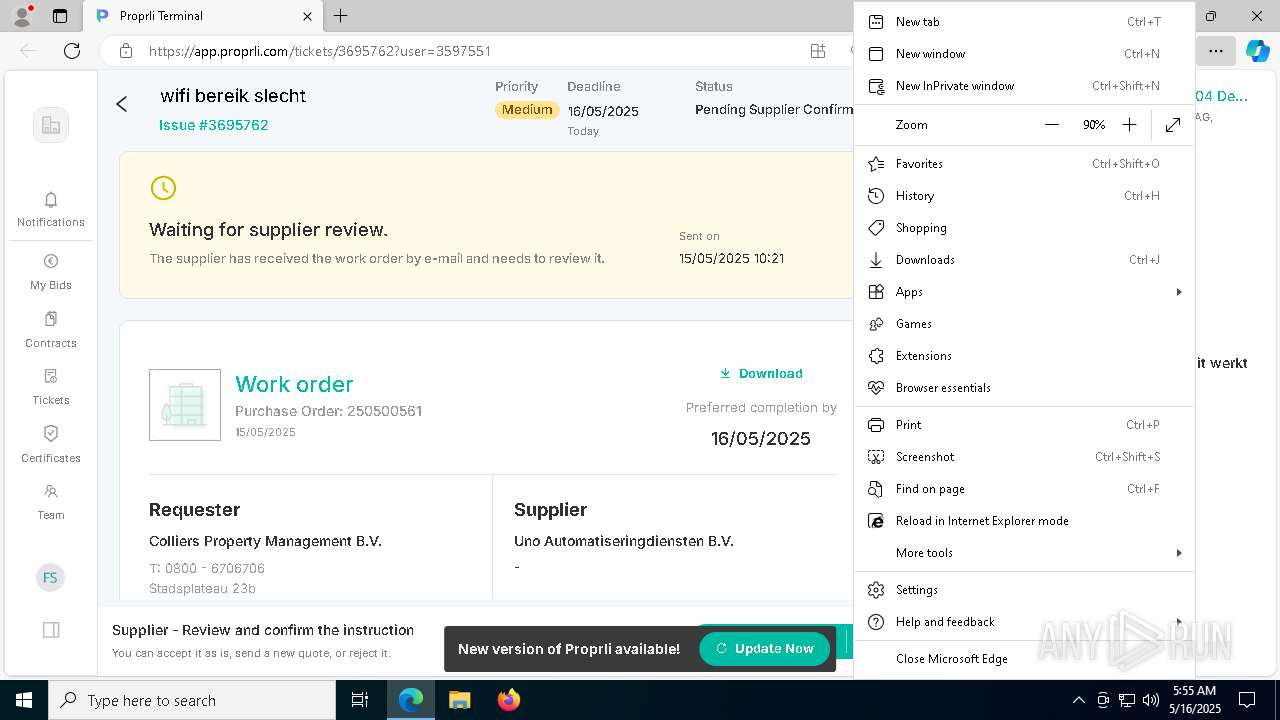Open Extensions from the Edge menu
The width and height of the screenshot is (1280, 720).
[1024, 356]
